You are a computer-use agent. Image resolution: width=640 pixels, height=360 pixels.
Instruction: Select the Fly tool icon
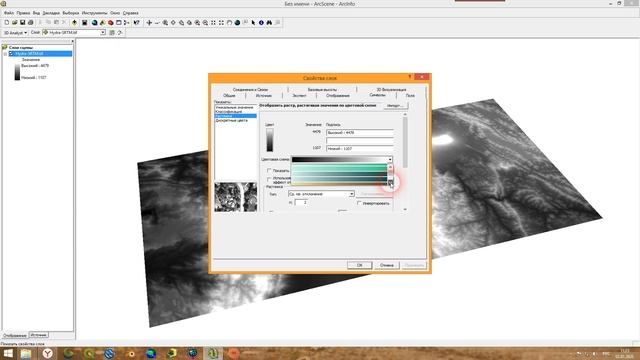tap(157, 22)
